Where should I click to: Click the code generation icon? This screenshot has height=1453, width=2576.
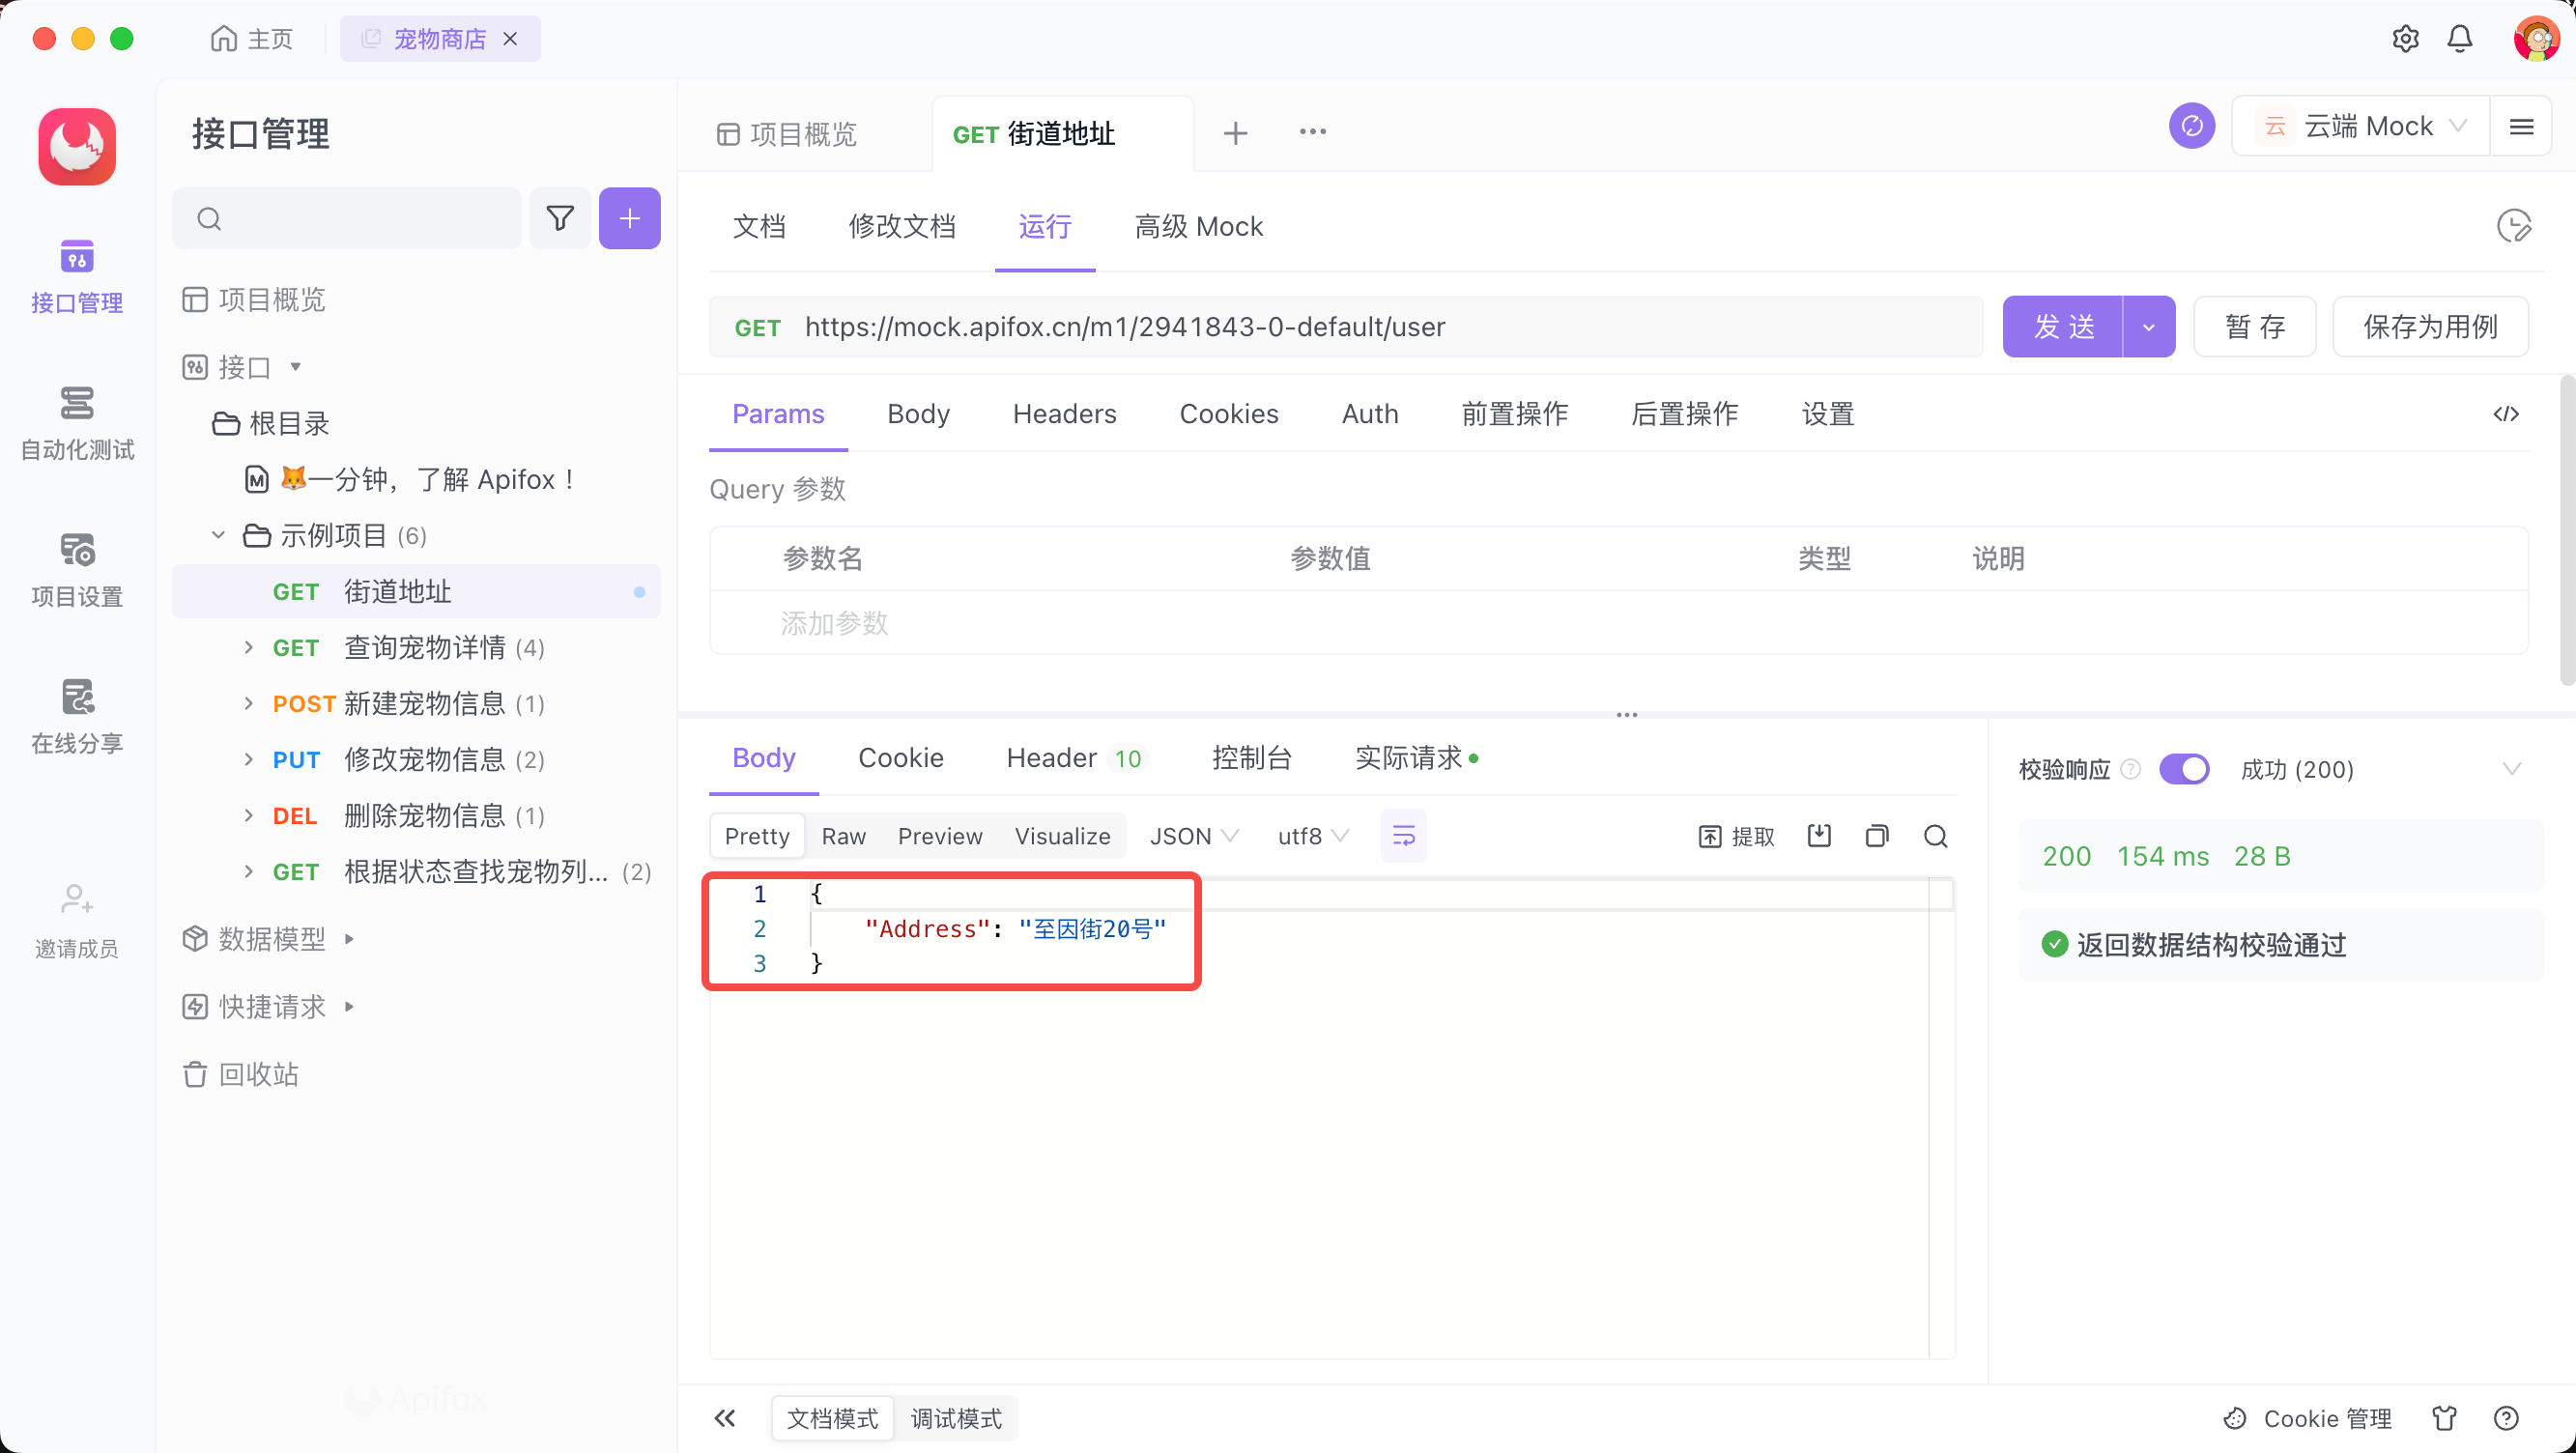(2505, 414)
